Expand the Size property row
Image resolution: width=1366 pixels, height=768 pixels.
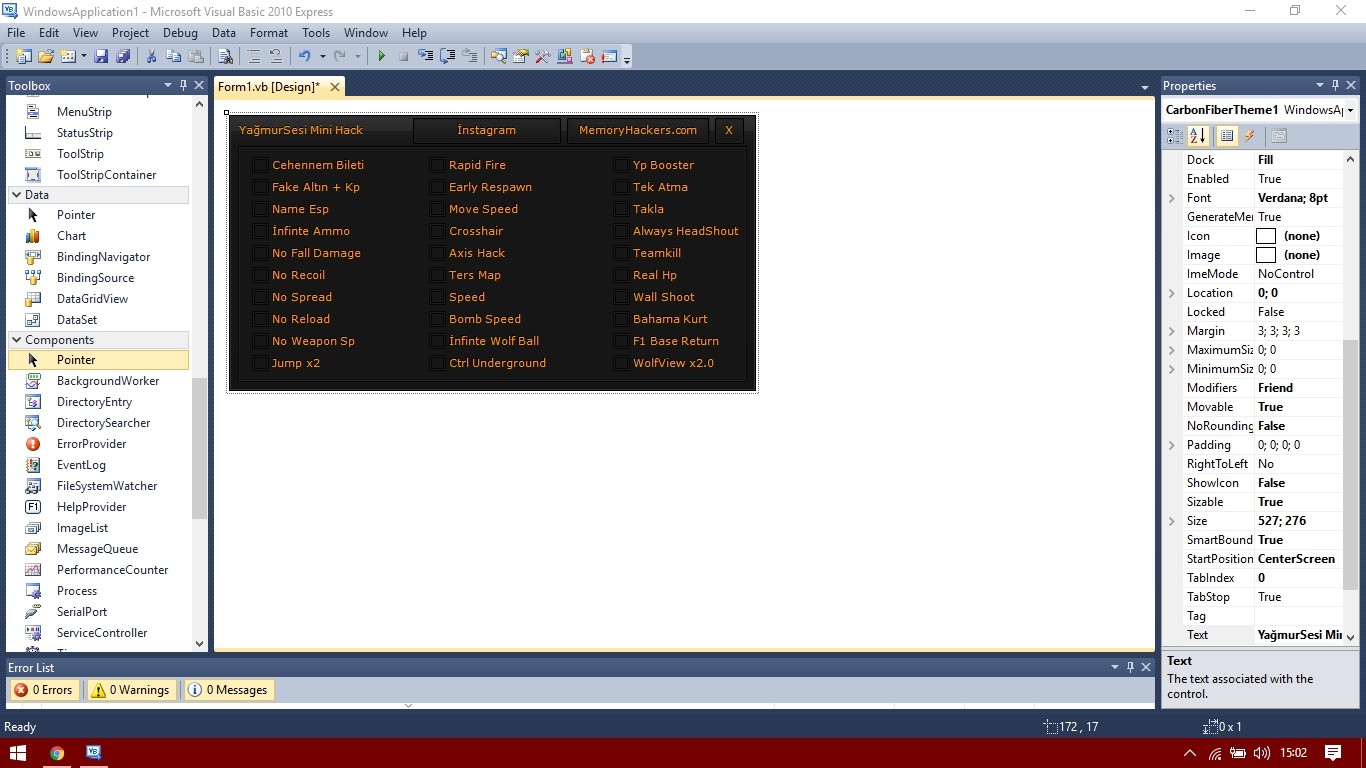[1172, 521]
